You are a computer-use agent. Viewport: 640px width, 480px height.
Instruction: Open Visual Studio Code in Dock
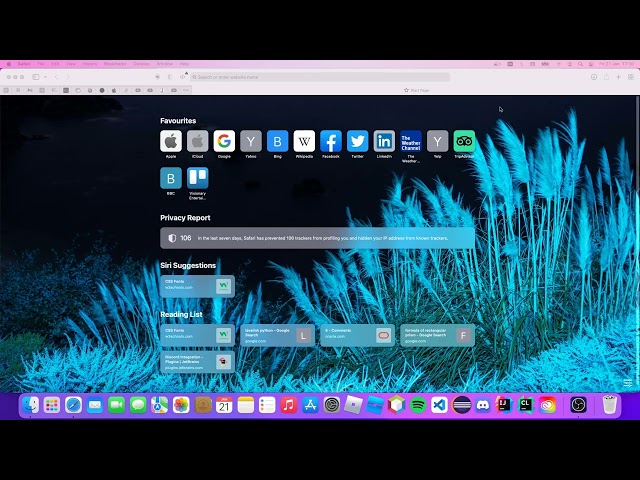440,405
